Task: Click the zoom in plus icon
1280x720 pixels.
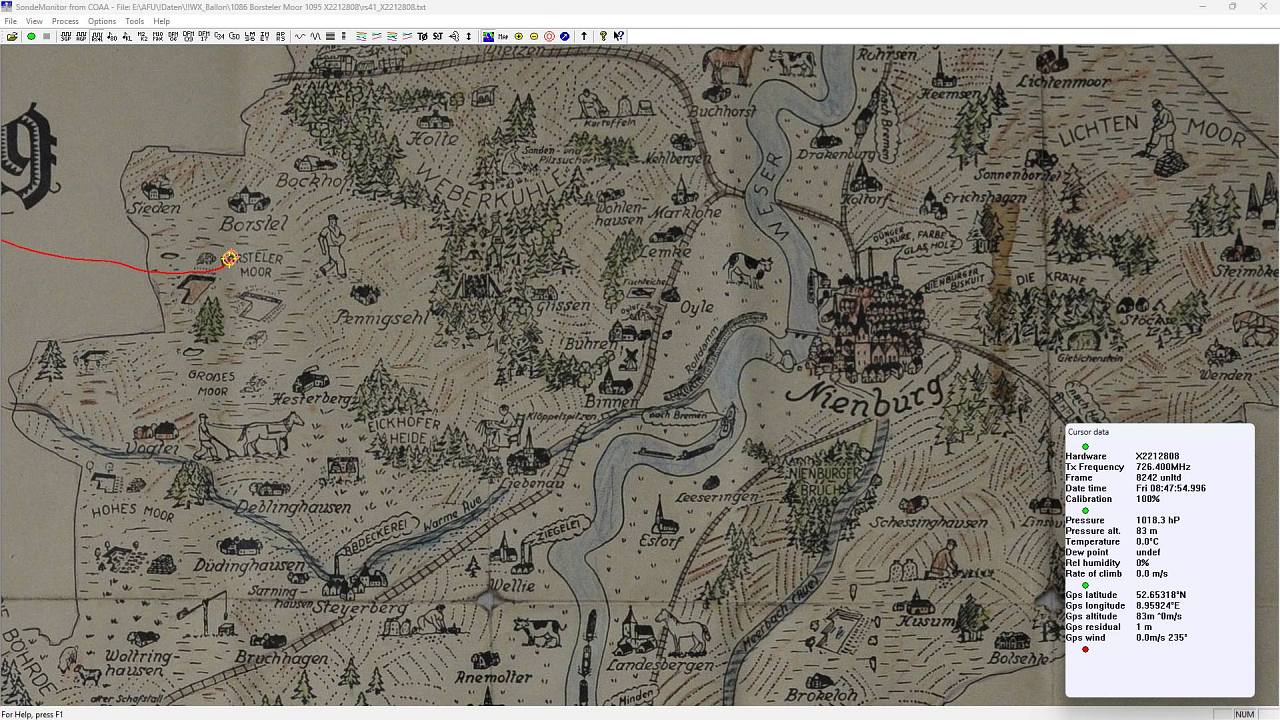Action: [518, 36]
